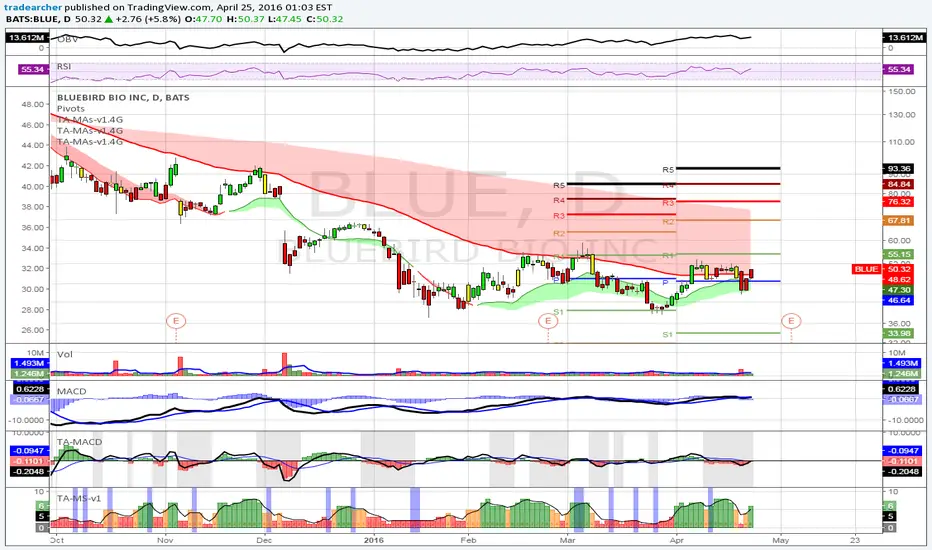This screenshot has height=550, width=932.
Task: Click the 150.00 right axis label
Action: (x=902, y=92)
